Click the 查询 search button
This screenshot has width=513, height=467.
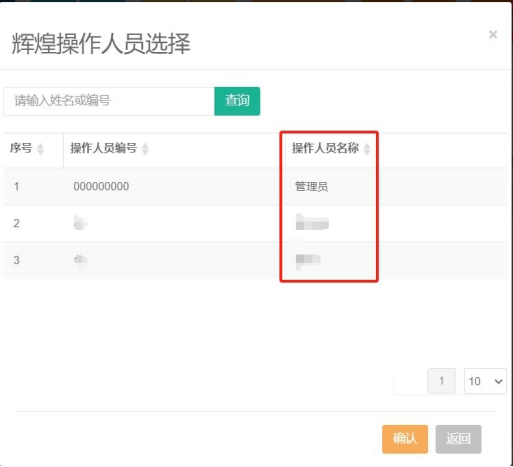pyautogui.click(x=237, y=101)
